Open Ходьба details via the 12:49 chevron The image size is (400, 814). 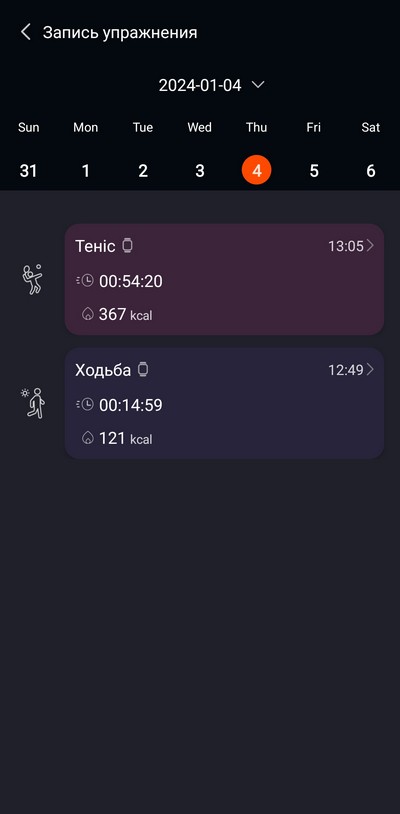(370, 370)
